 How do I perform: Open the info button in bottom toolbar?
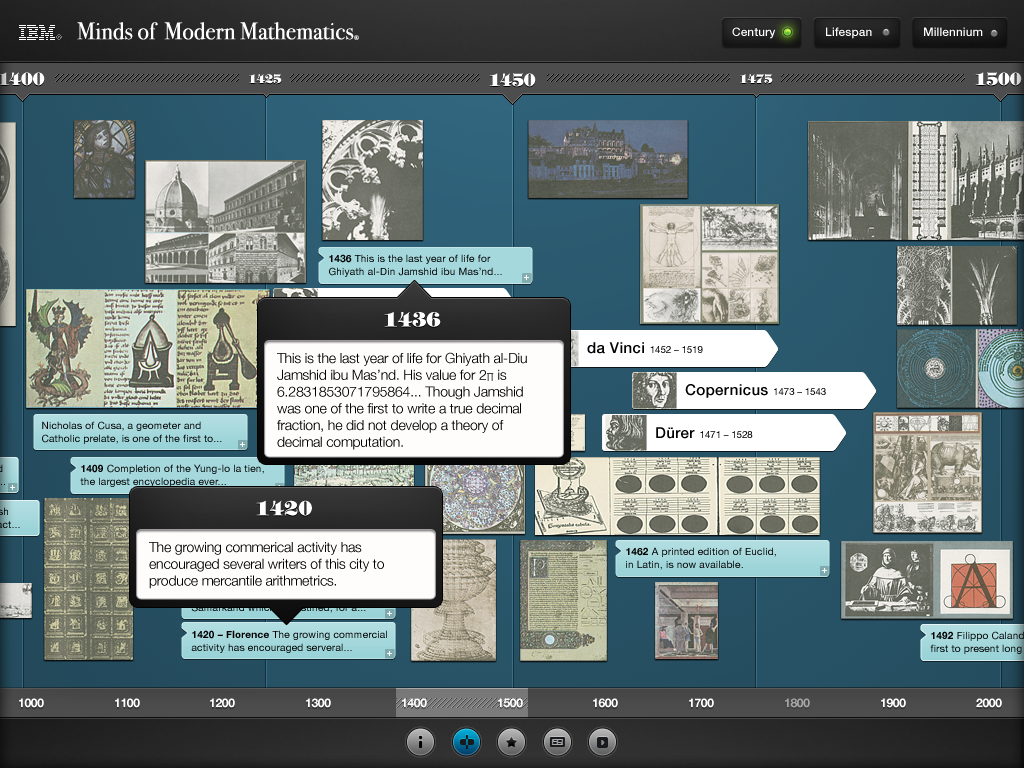(x=420, y=742)
